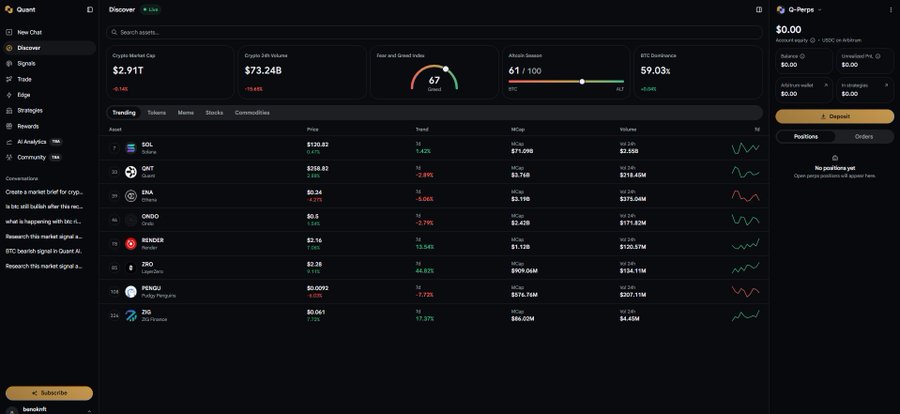
Task: Collapse the left sidebar panel icon
Action: click(x=90, y=10)
